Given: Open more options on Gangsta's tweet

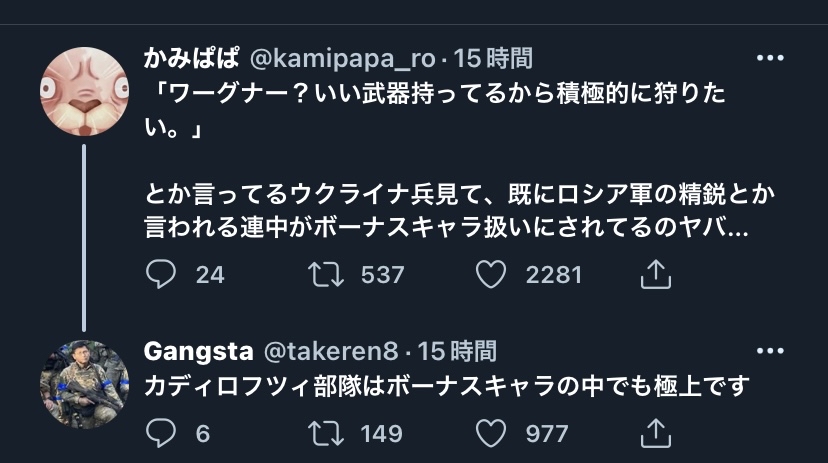Looking at the screenshot, I should click(770, 351).
